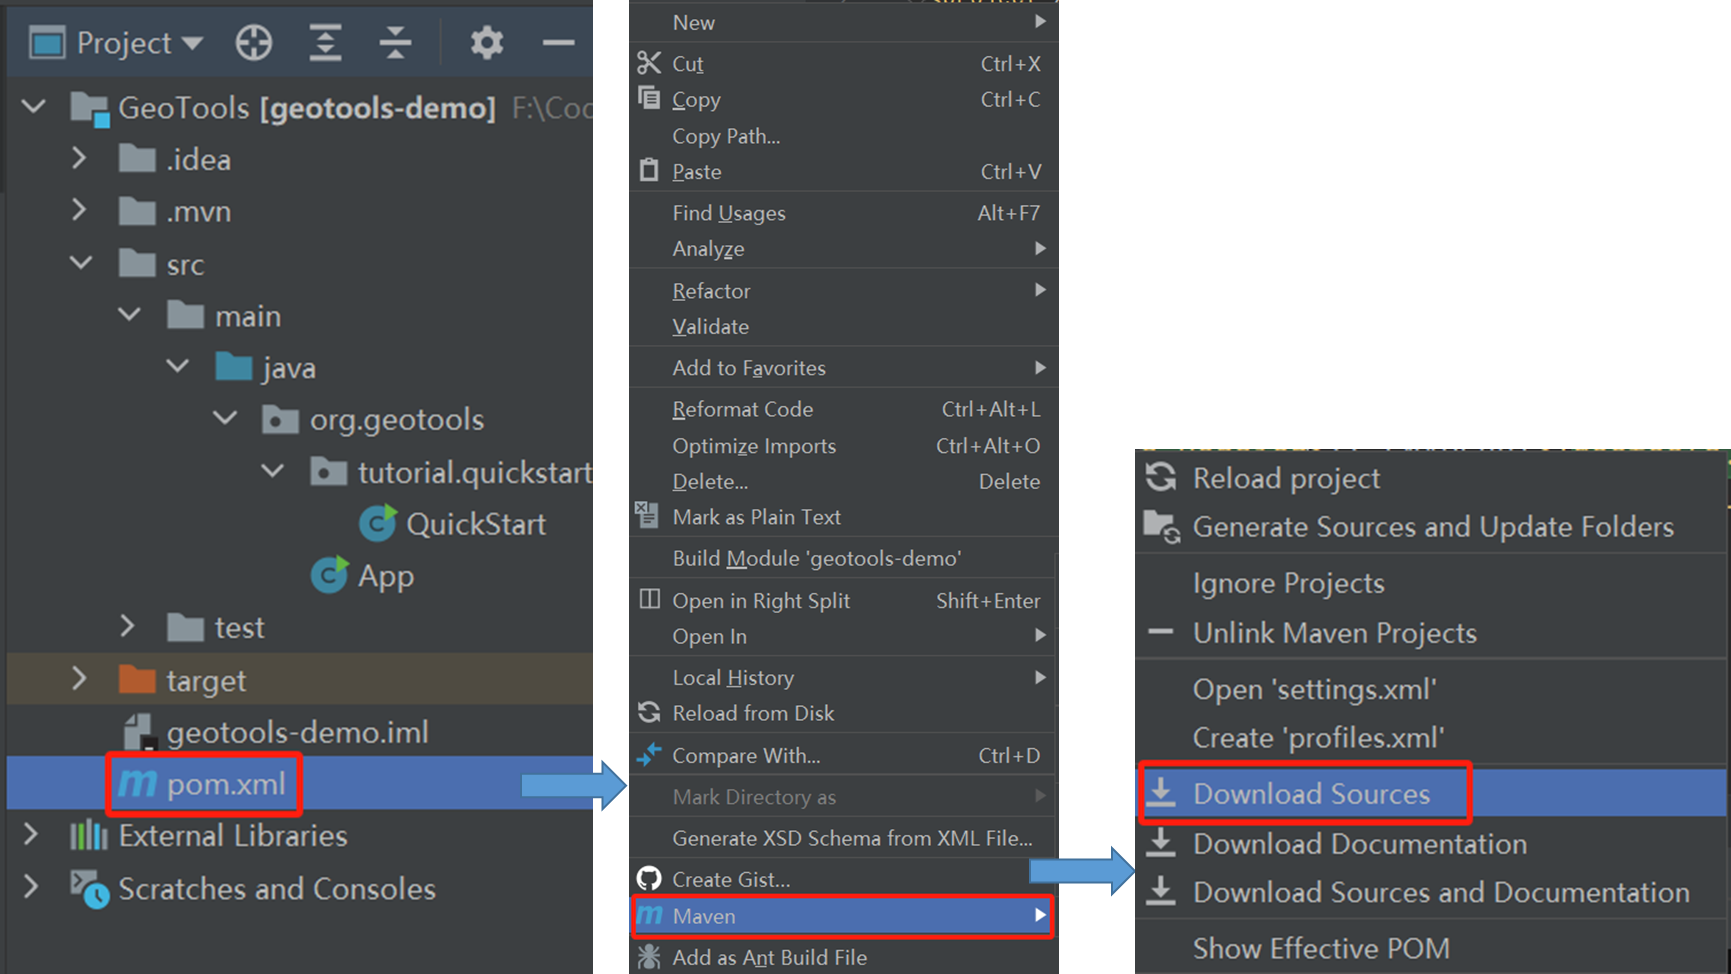
Task: Open the Open In submenu
Action: pyautogui.click(x=844, y=637)
